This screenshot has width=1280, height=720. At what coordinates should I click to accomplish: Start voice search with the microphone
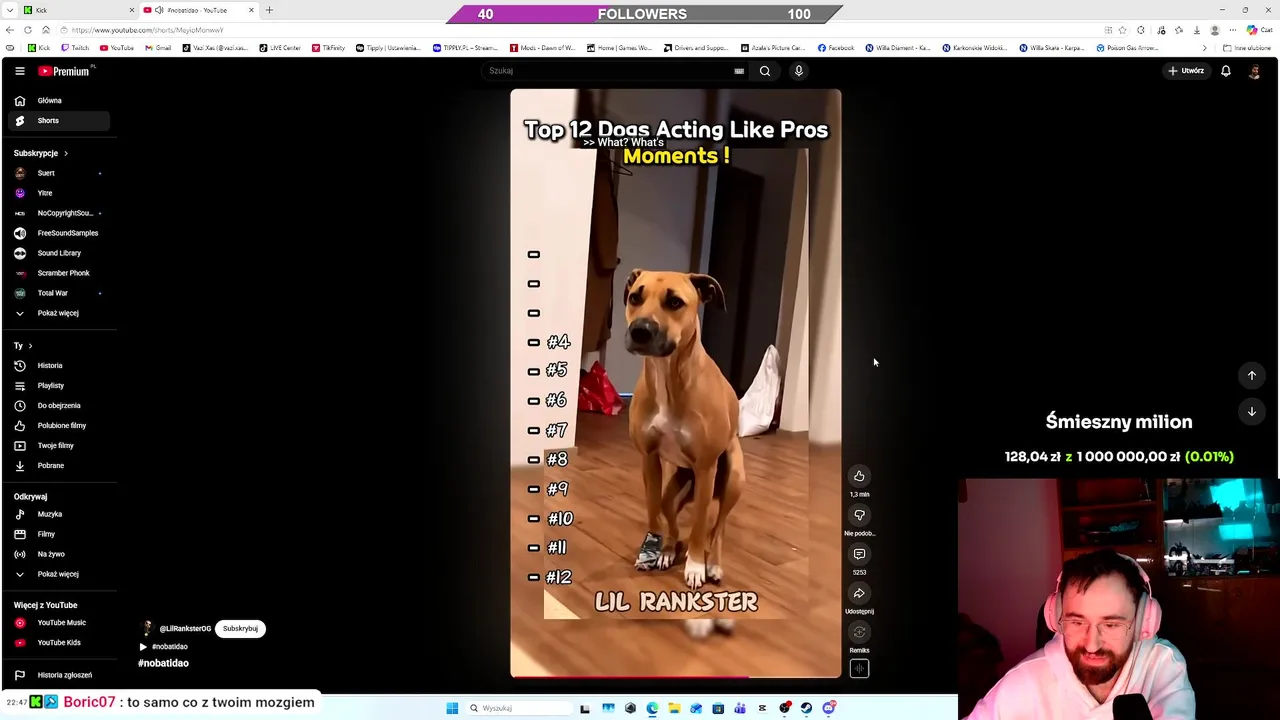click(798, 71)
